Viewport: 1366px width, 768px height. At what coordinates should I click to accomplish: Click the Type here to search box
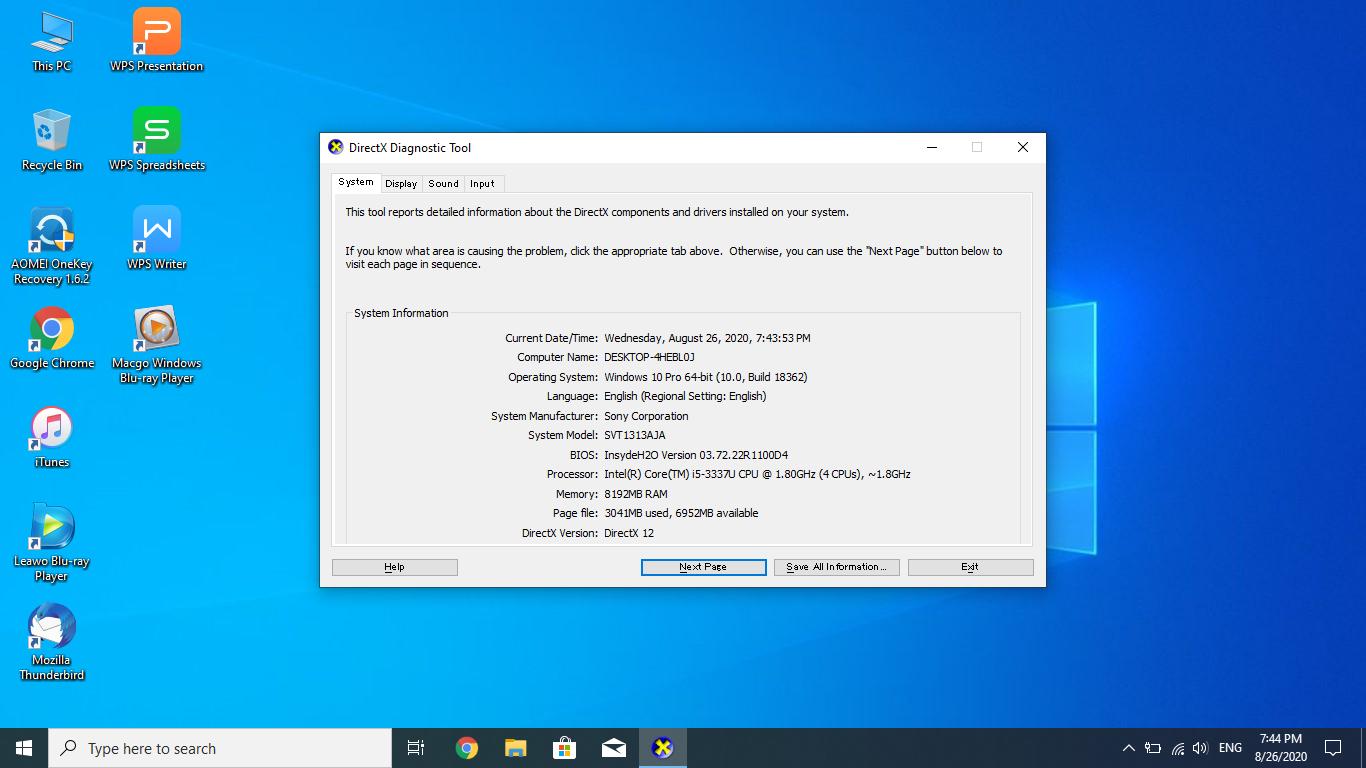click(x=220, y=748)
